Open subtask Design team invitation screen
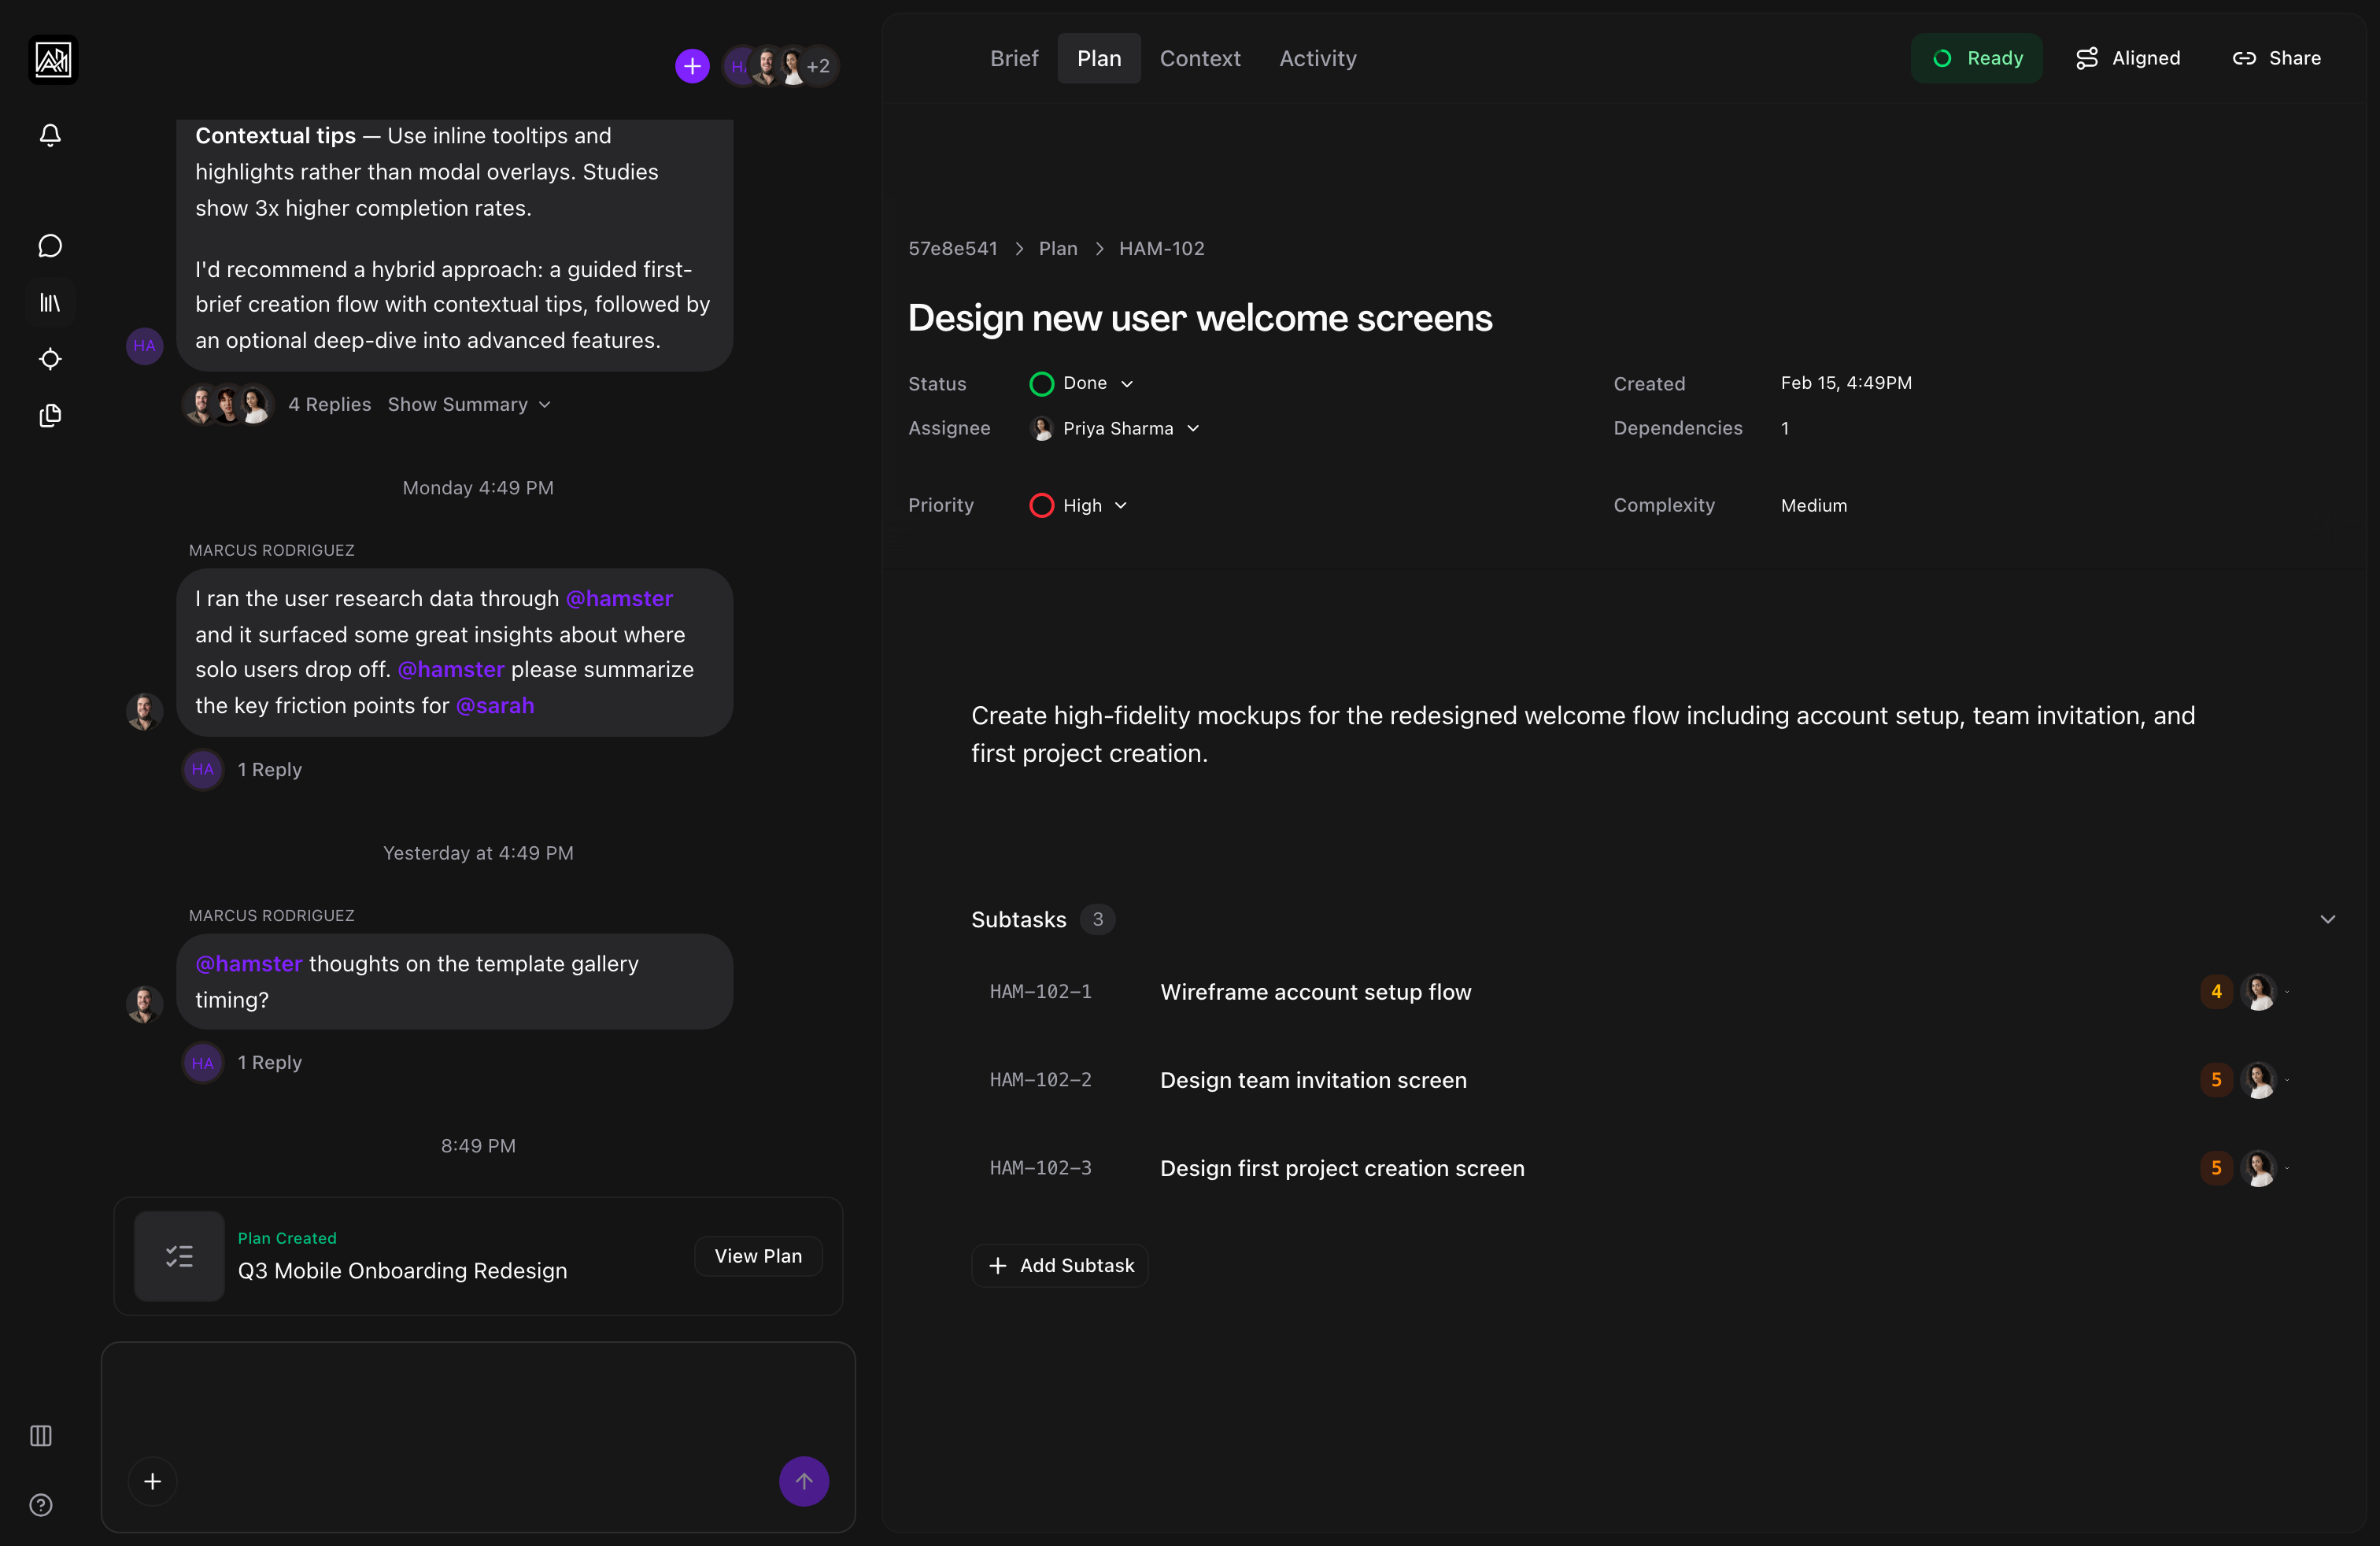The height and width of the screenshot is (1546, 2380). point(1313,1080)
